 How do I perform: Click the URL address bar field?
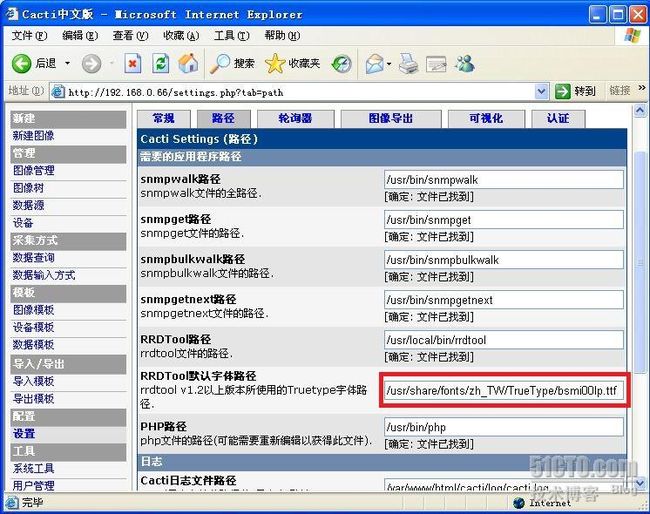click(x=300, y=92)
